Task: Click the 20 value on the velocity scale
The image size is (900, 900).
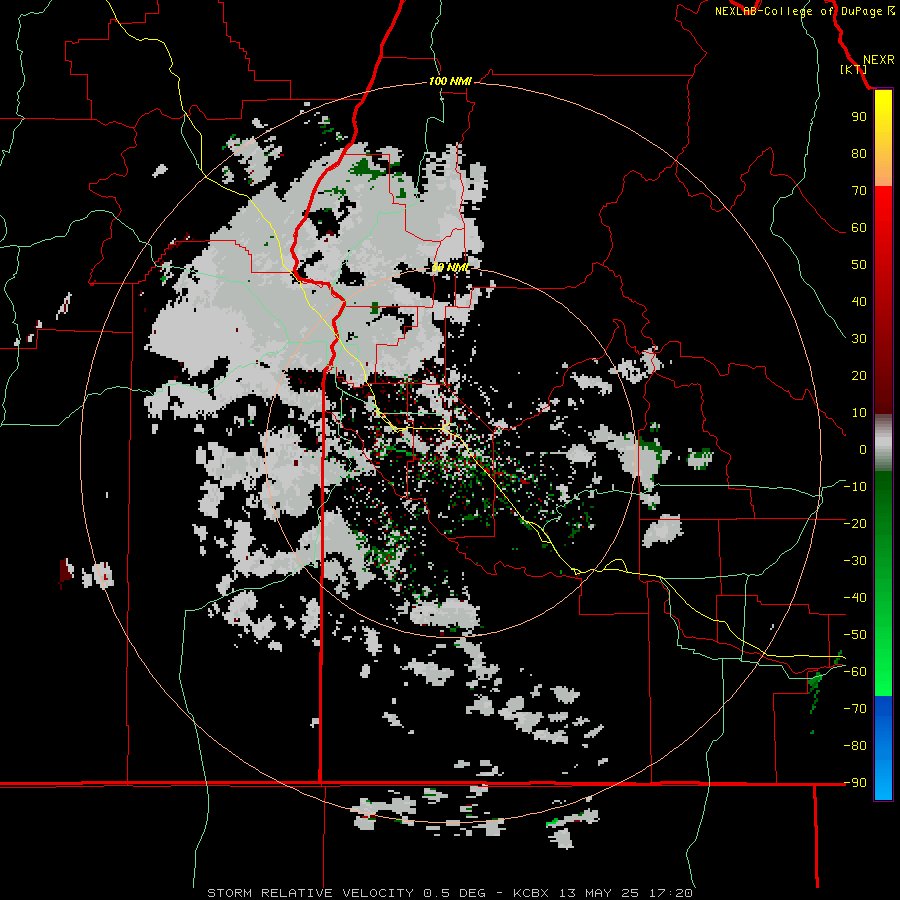Action: [x=859, y=375]
